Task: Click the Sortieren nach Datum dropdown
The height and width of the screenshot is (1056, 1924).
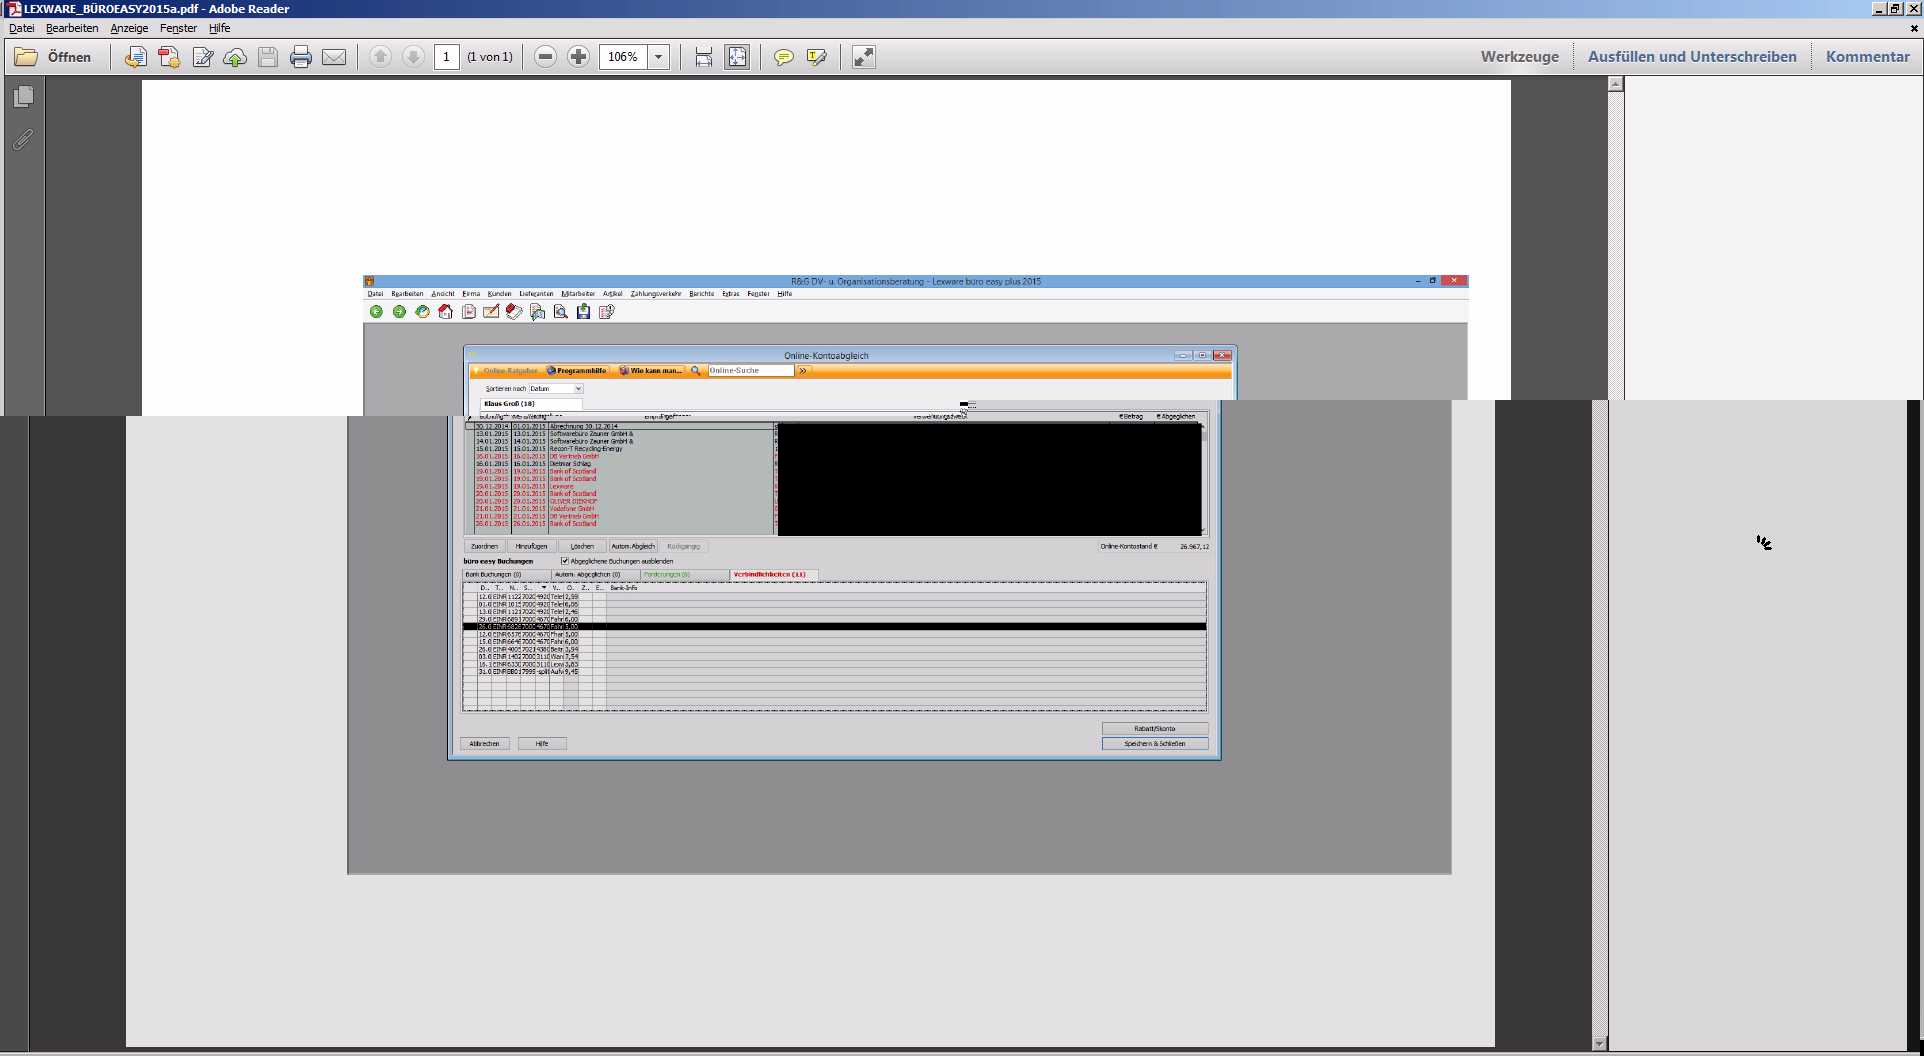Action: (x=556, y=388)
